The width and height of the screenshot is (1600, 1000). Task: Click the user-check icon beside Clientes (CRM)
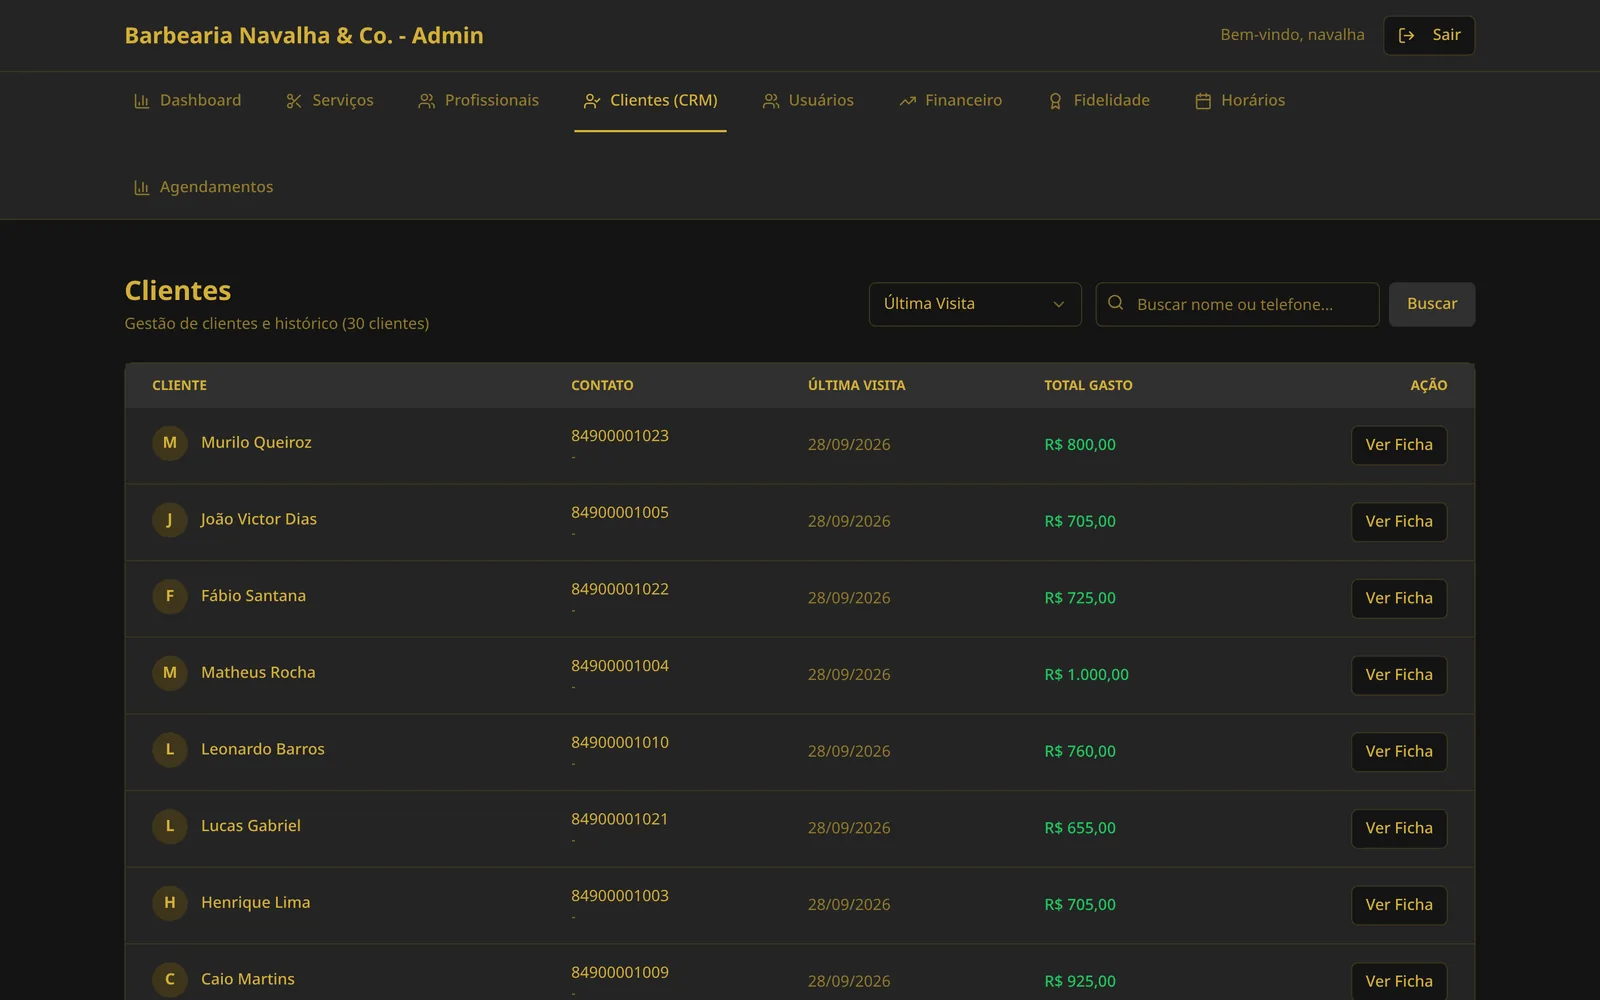coord(592,101)
